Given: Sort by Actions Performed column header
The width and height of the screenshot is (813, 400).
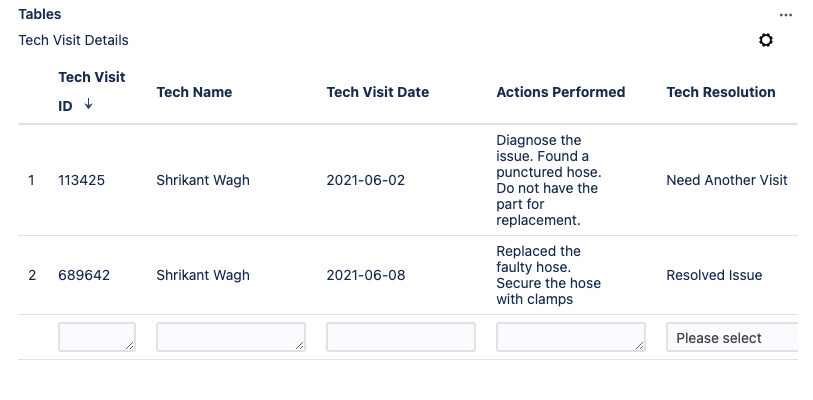Looking at the screenshot, I should [x=560, y=92].
